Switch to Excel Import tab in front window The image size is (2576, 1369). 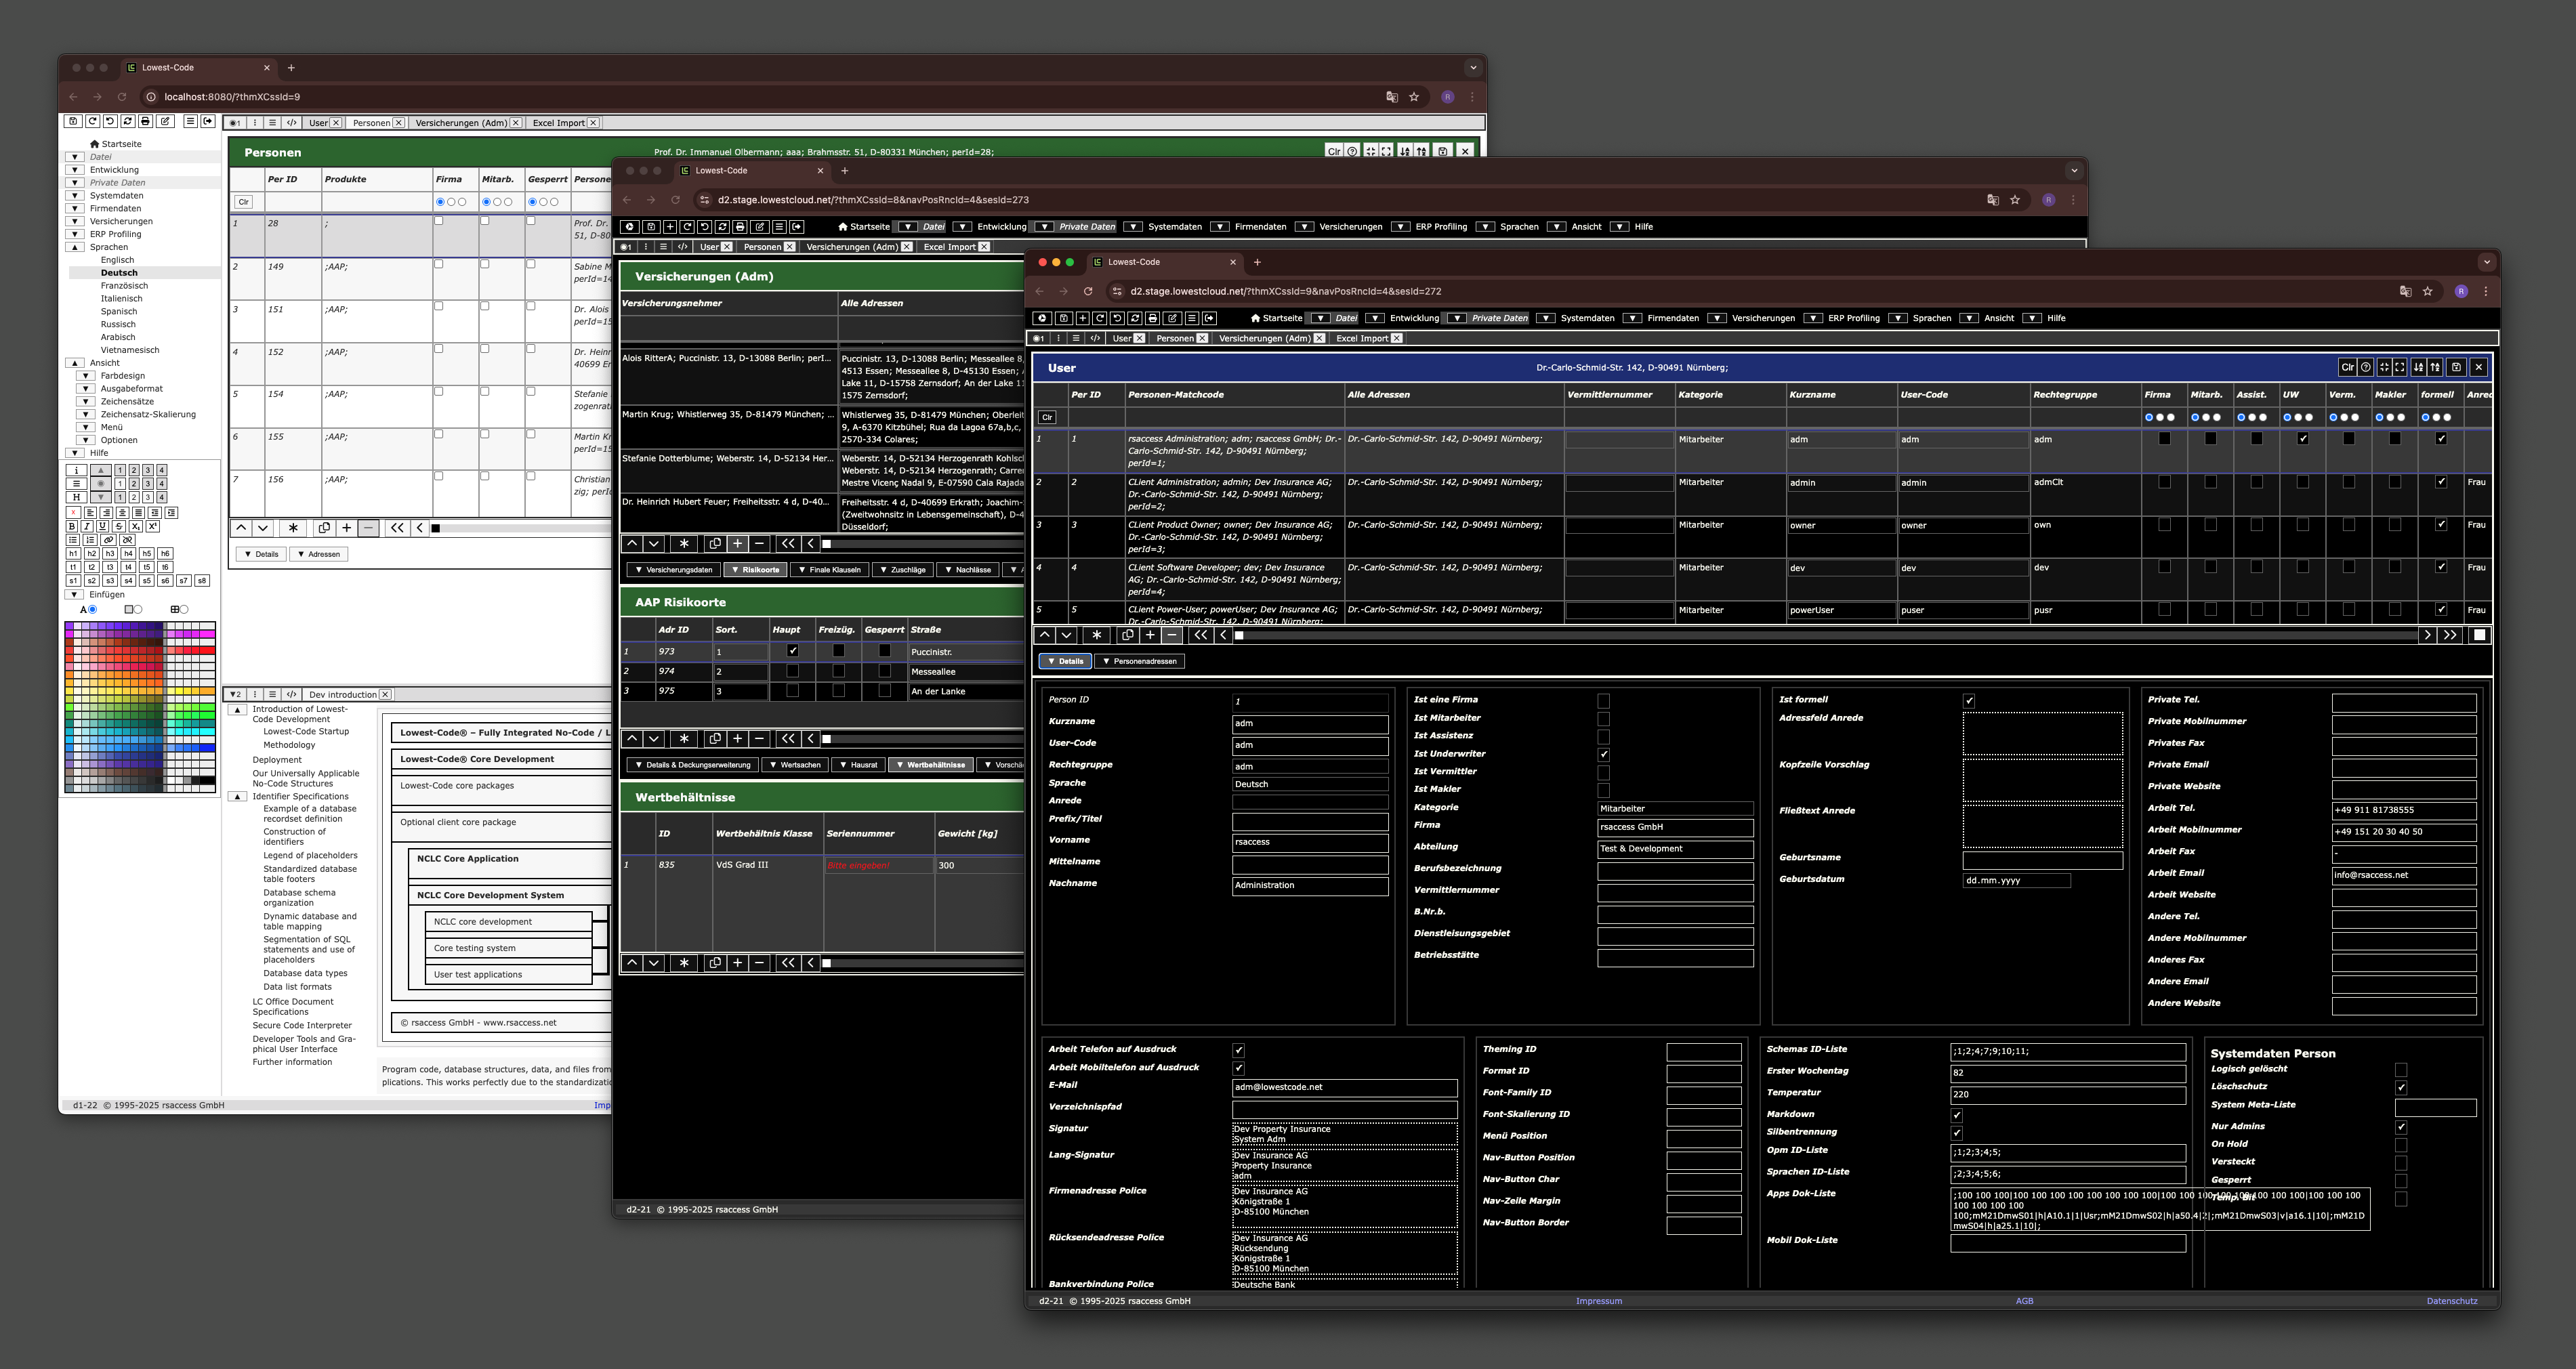tap(1362, 338)
